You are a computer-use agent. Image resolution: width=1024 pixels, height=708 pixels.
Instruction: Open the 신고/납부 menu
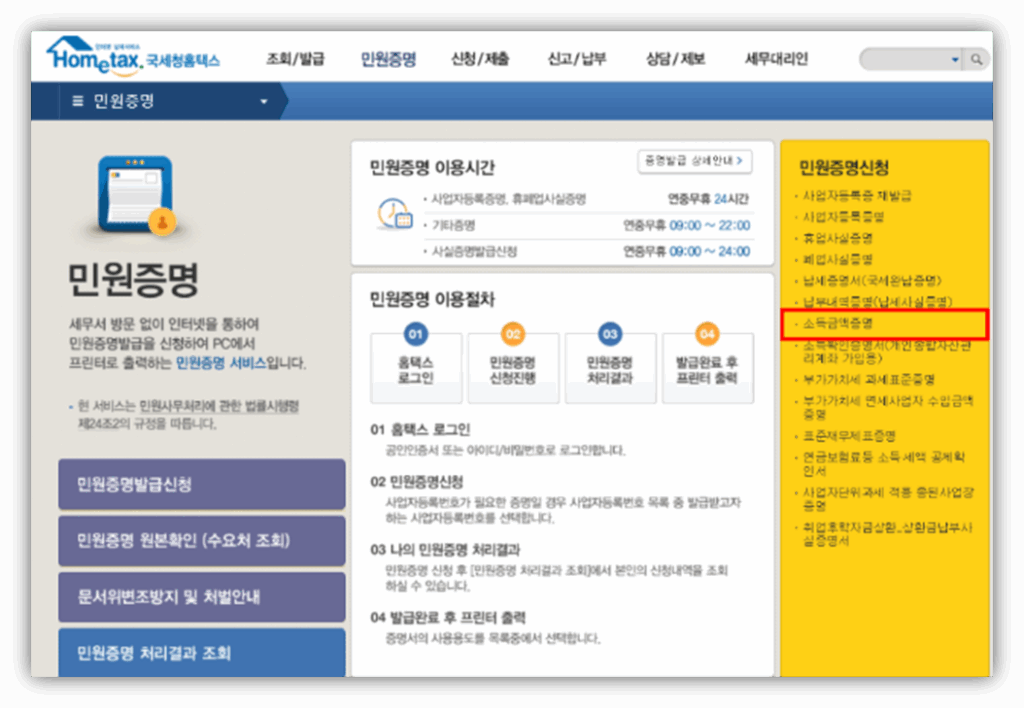coord(577,59)
